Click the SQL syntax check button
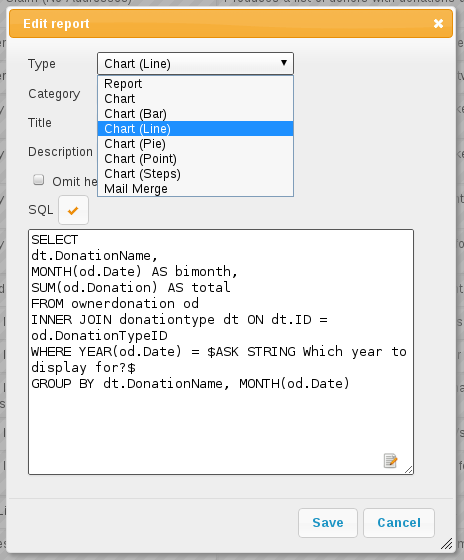464x560 pixels. click(73, 210)
